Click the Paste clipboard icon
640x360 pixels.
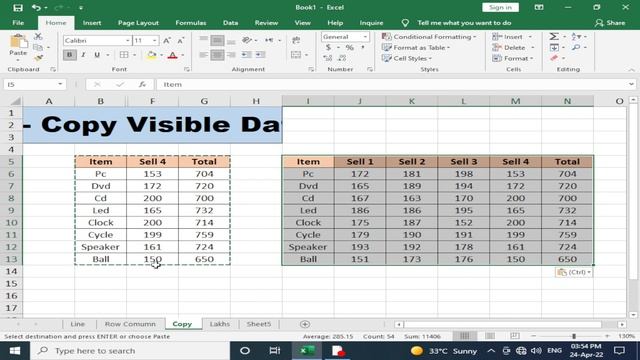pyautogui.click(x=18, y=42)
